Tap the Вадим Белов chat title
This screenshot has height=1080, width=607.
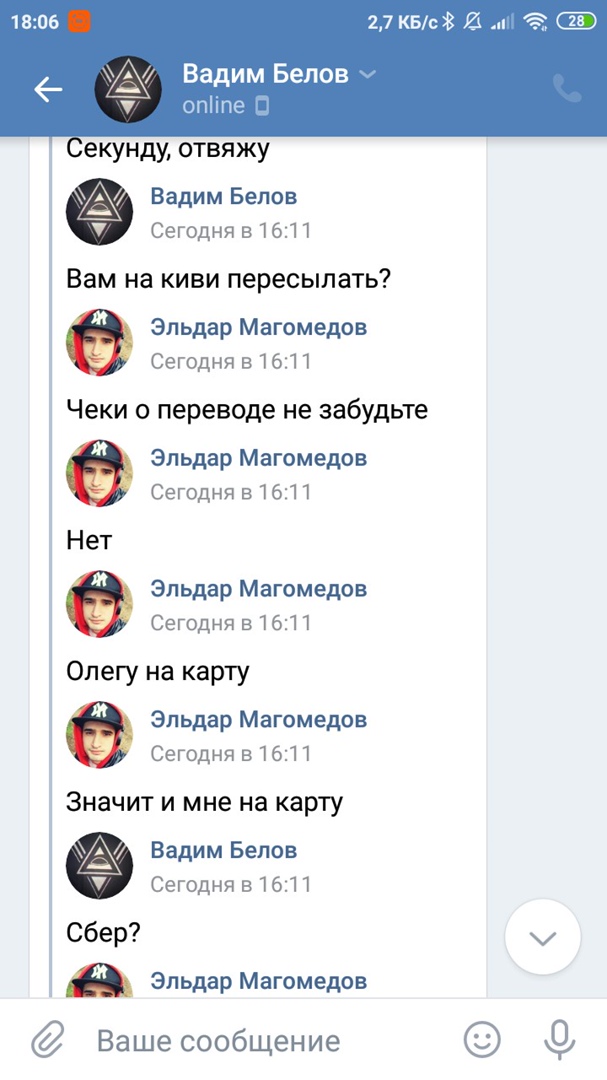coord(265,74)
